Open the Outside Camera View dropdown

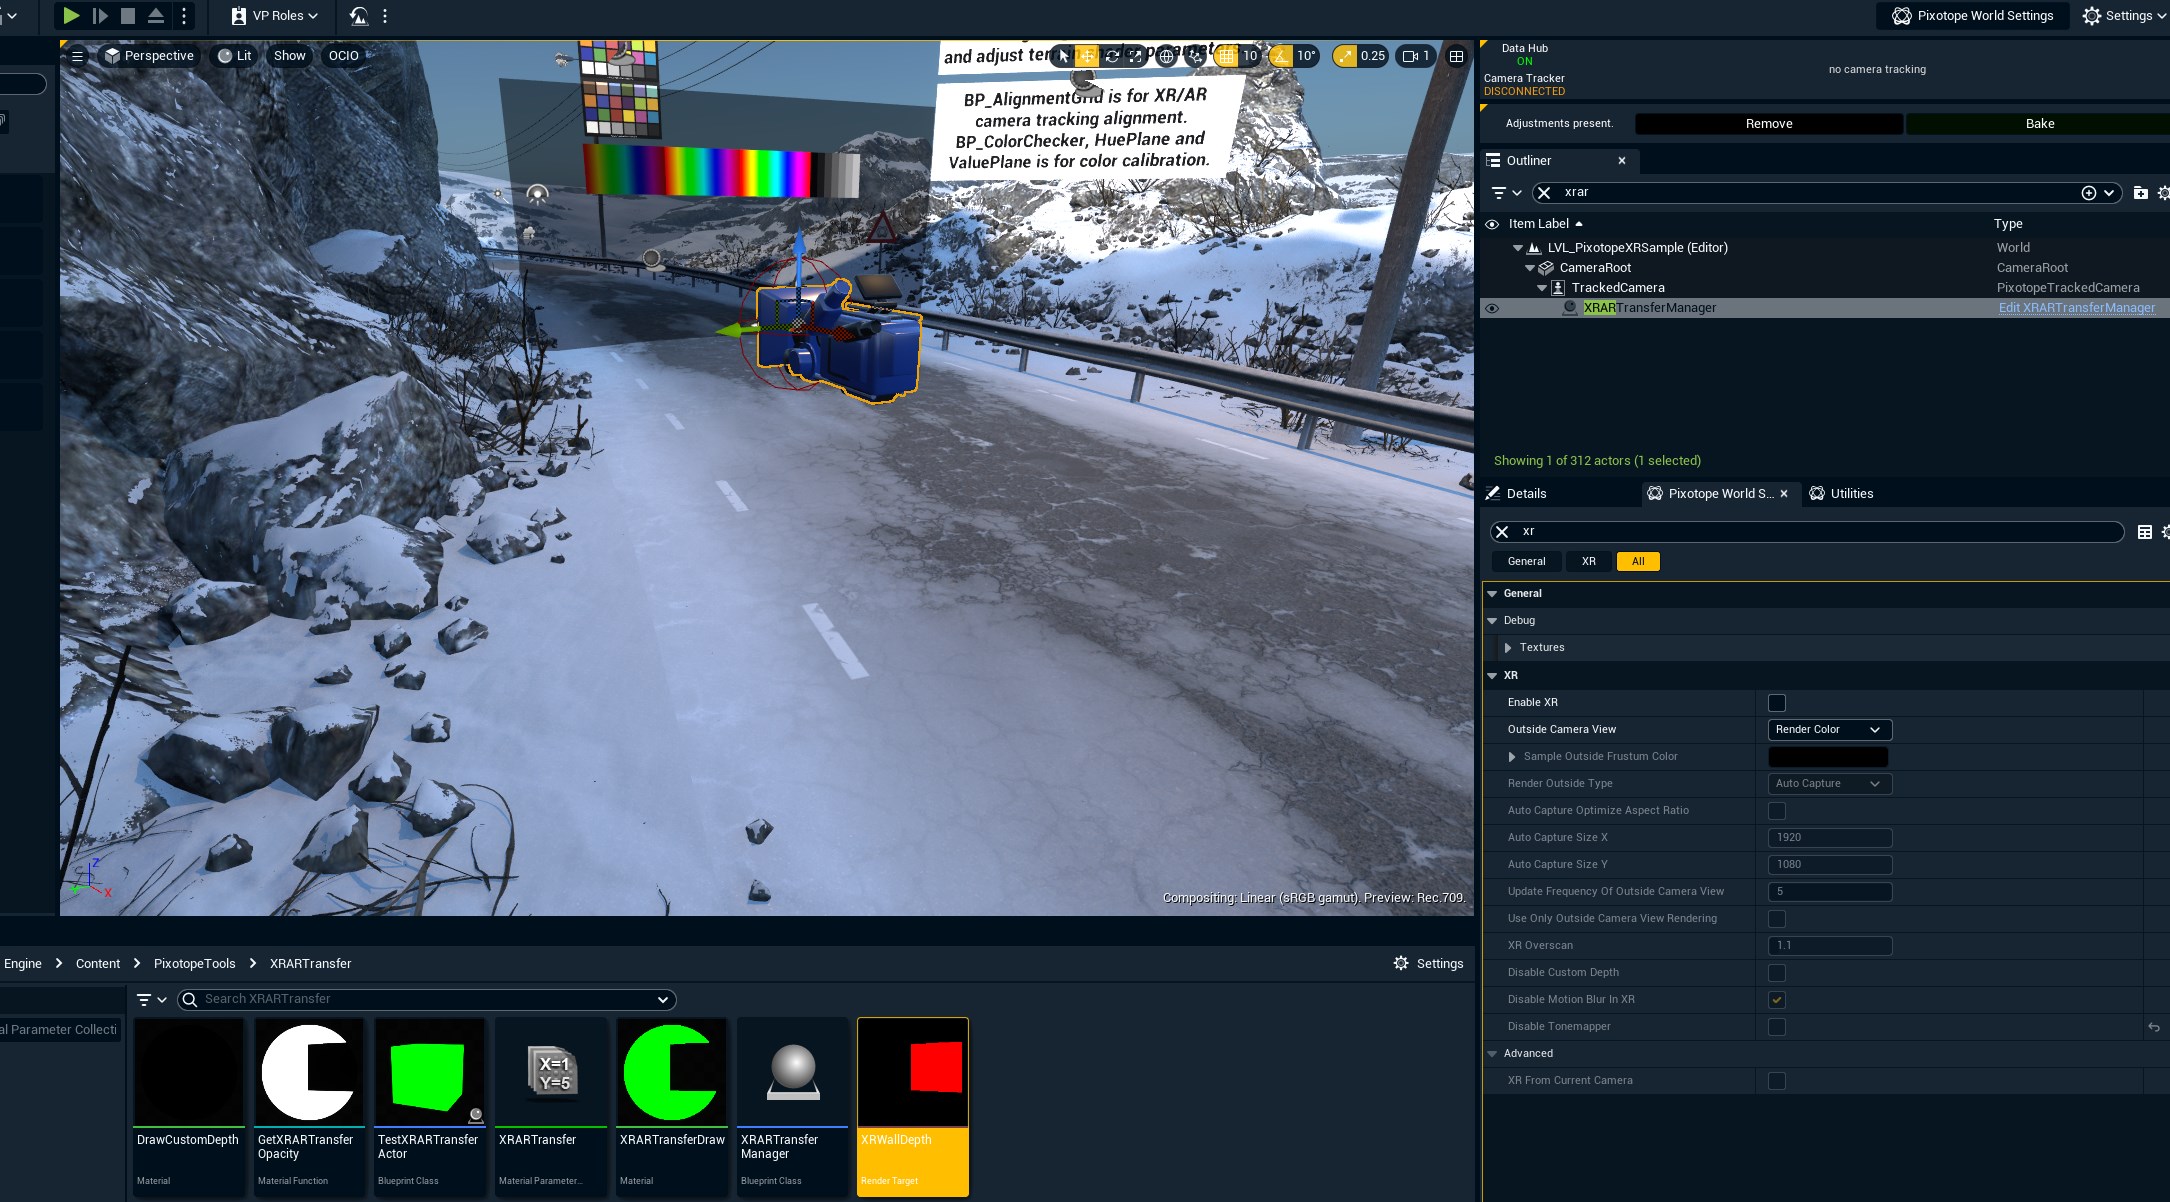[x=1828, y=729]
